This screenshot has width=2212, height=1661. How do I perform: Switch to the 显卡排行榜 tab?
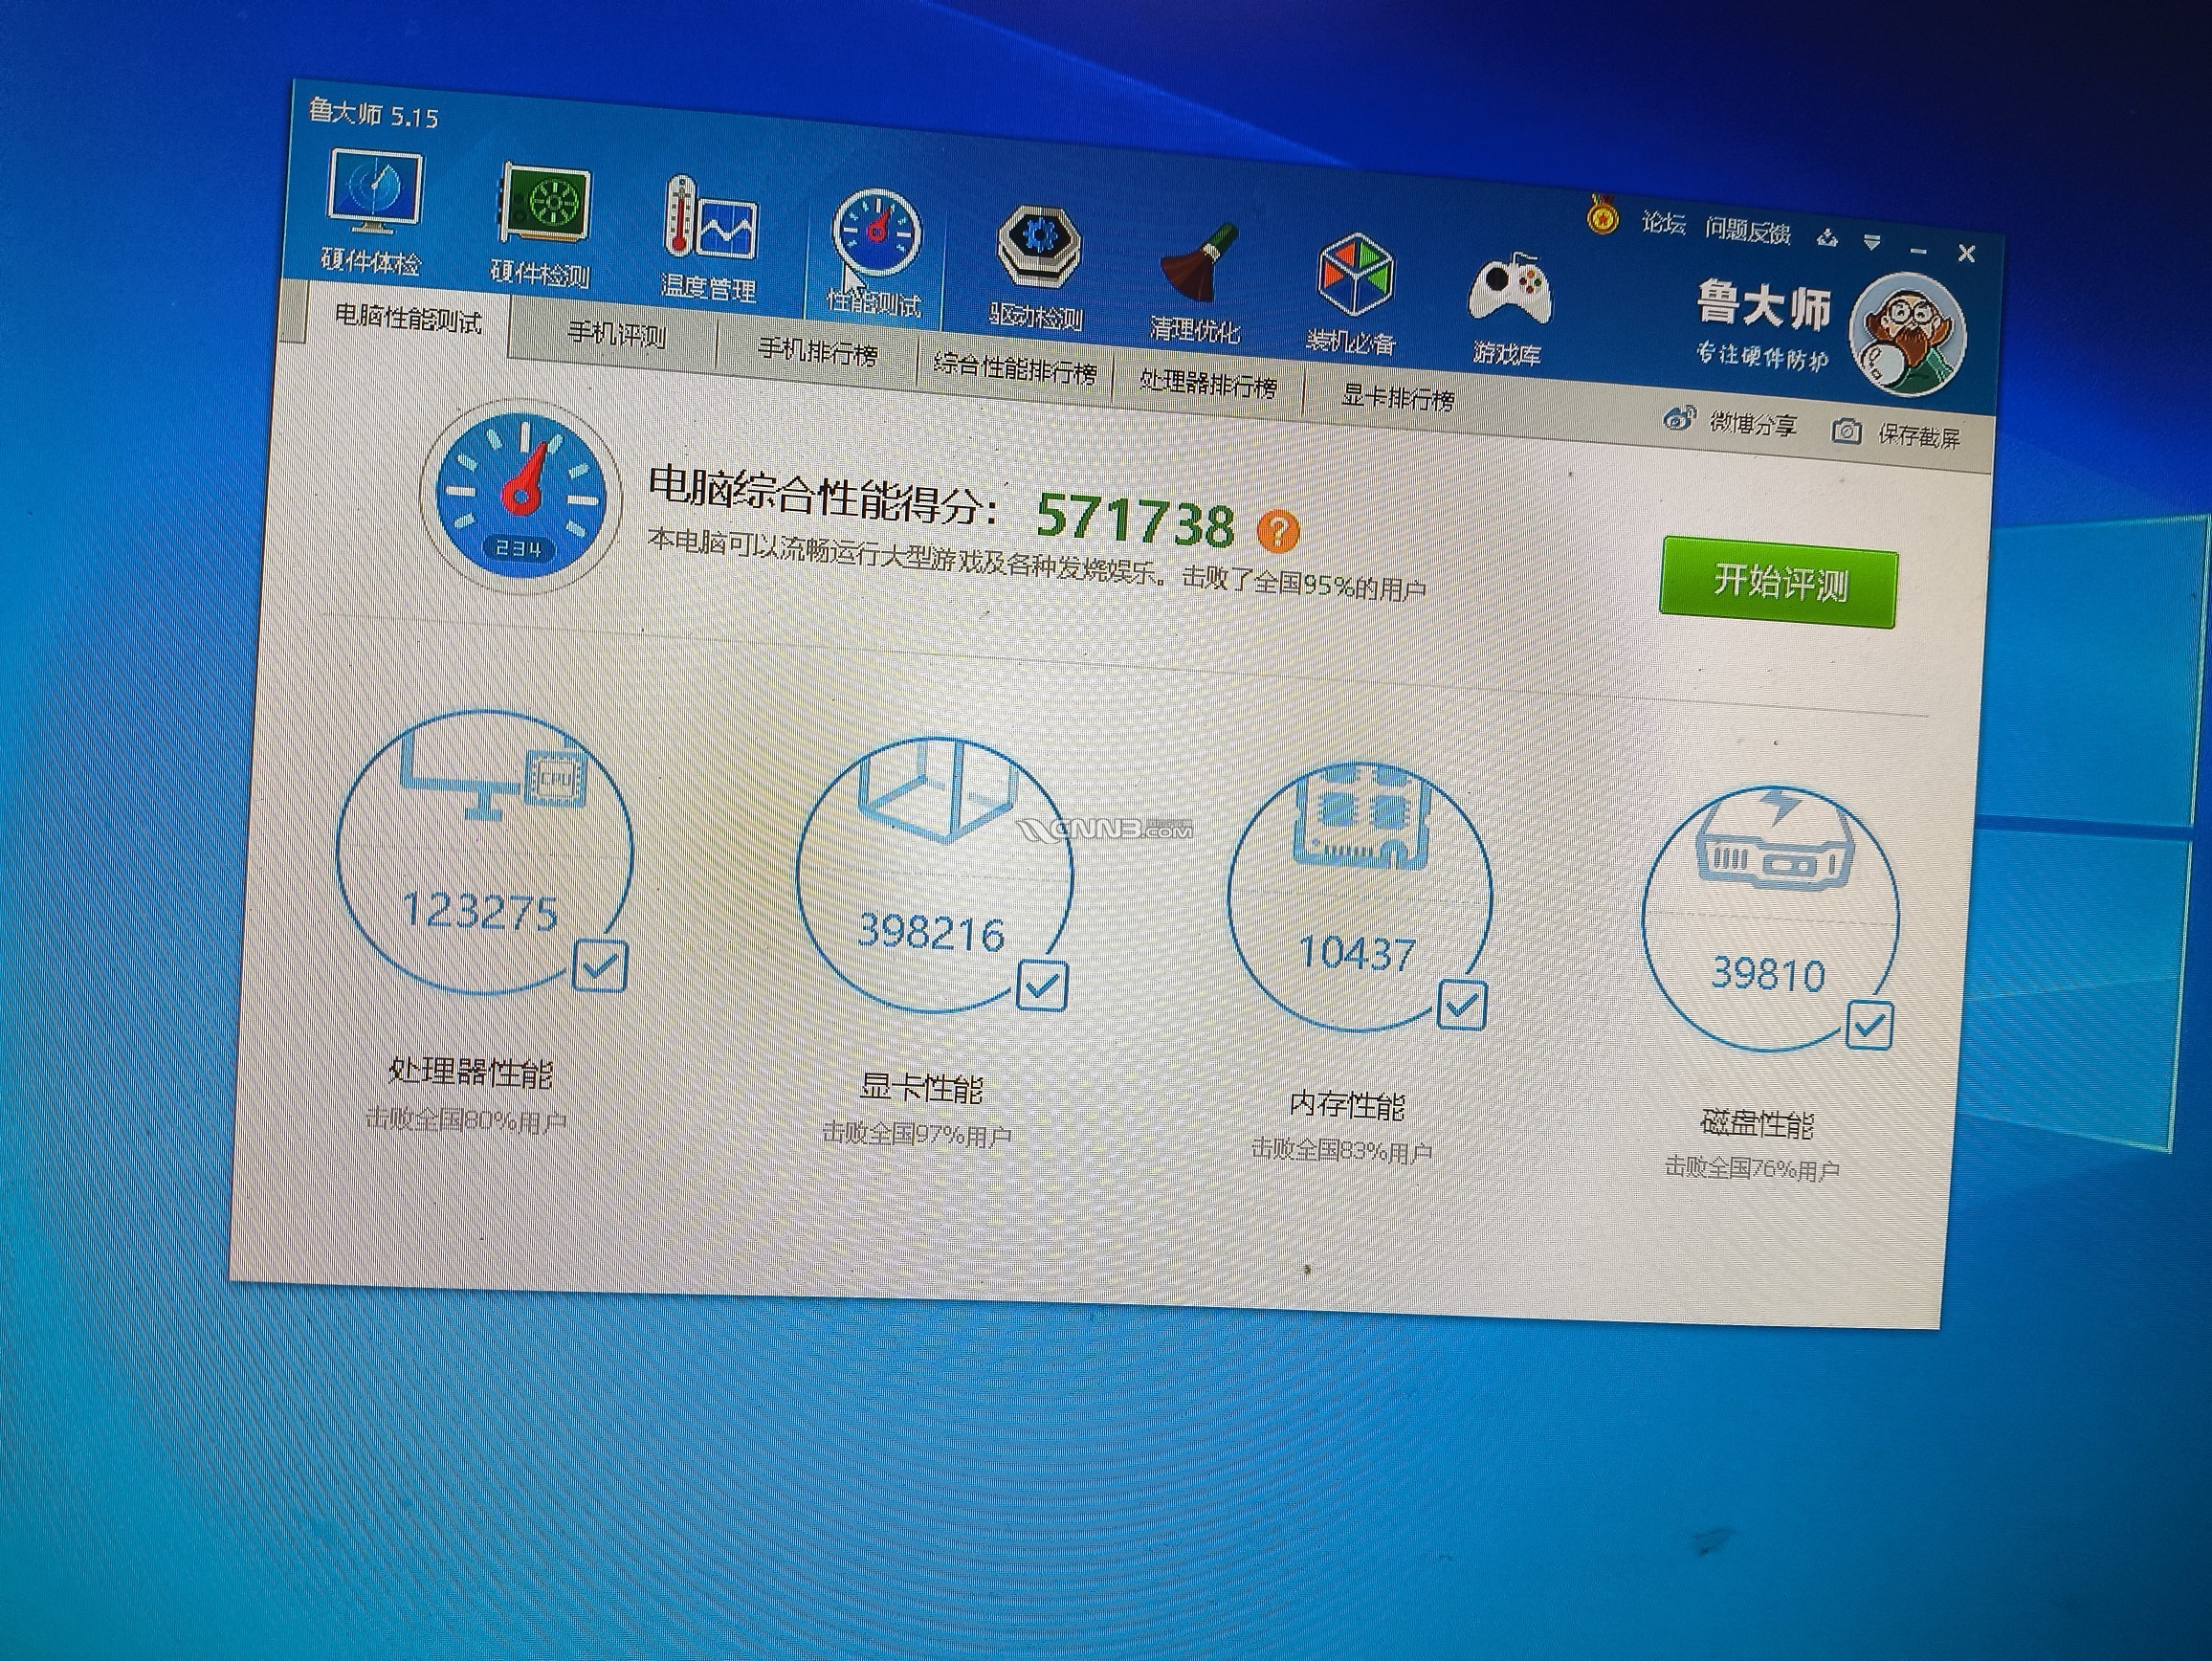pyautogui.click(x=1396, y=398)
